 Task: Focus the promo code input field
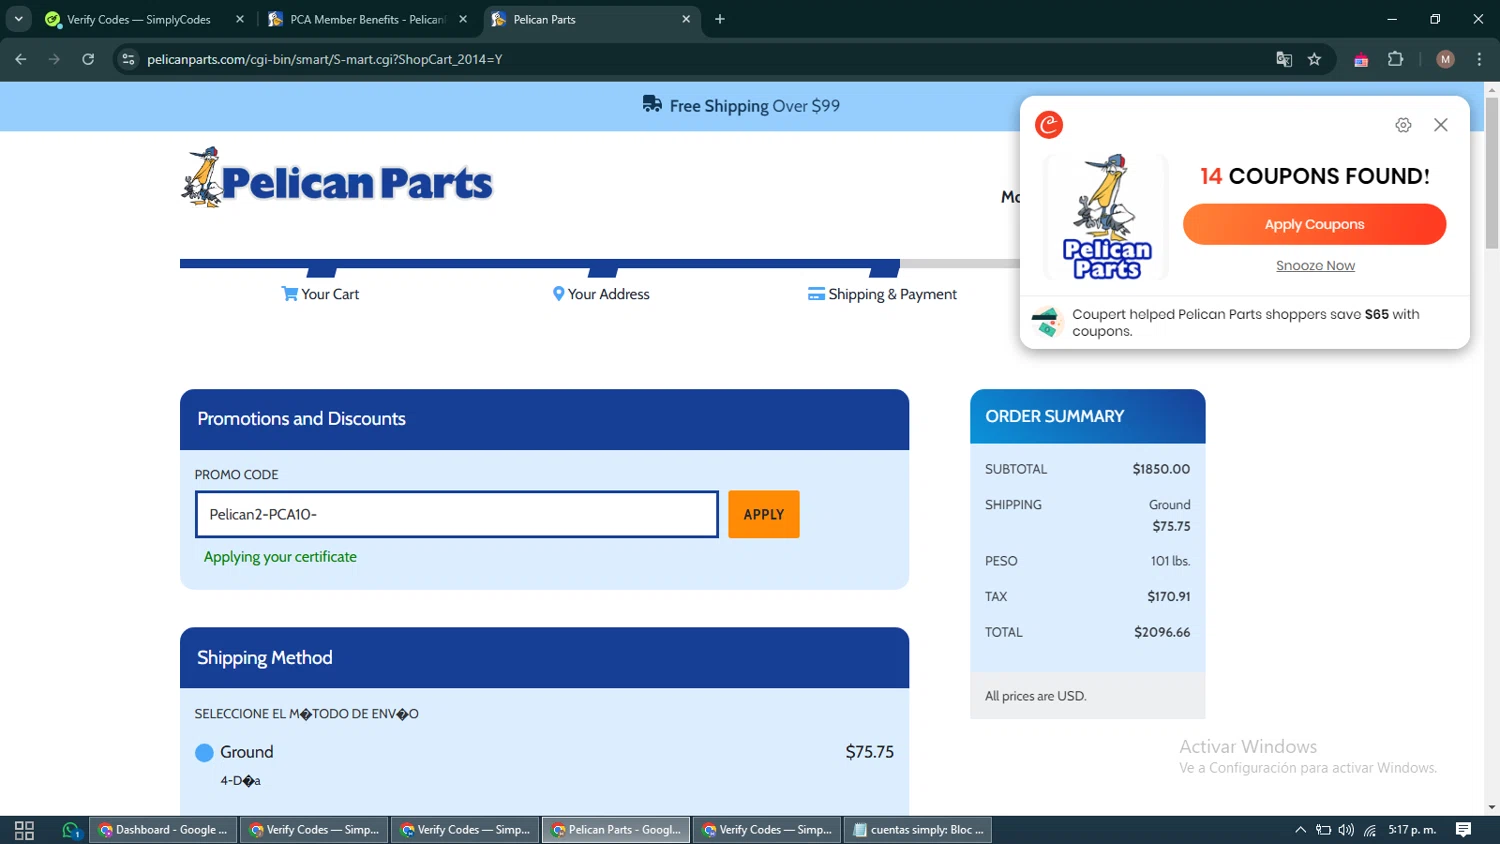457,514
